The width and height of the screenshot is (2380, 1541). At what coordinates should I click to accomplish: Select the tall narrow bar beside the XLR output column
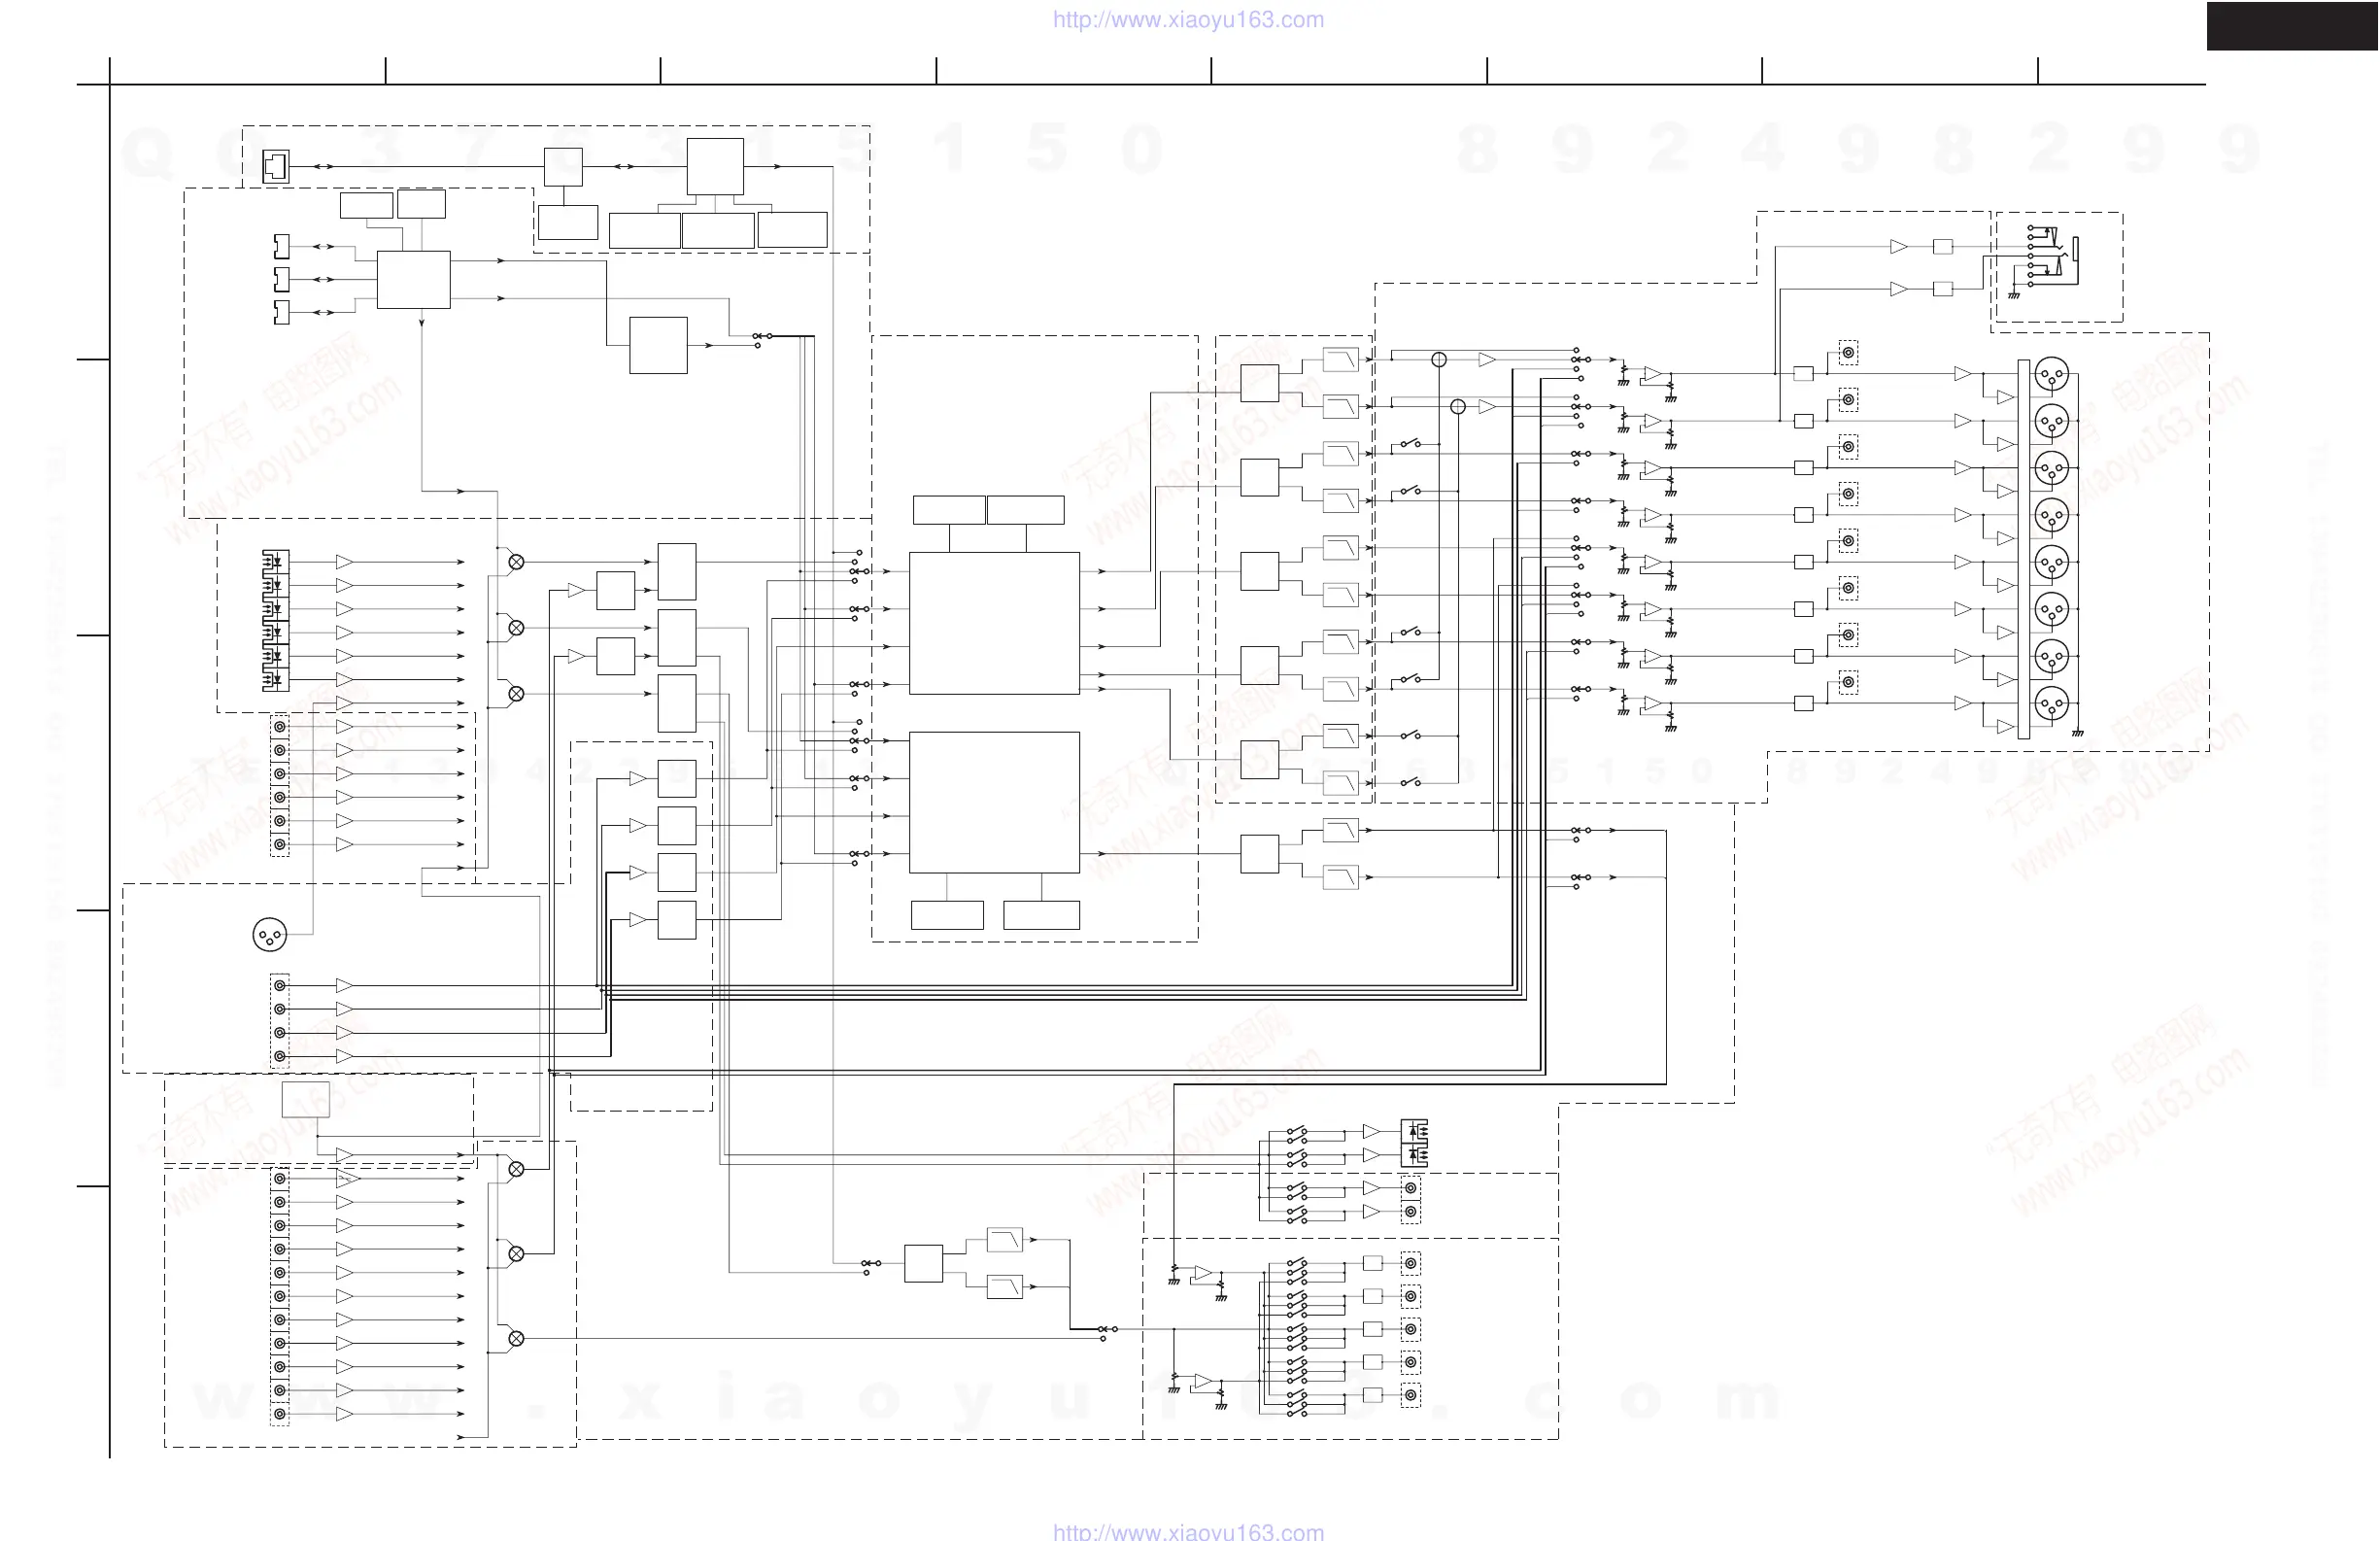[x=2024, y=549]
